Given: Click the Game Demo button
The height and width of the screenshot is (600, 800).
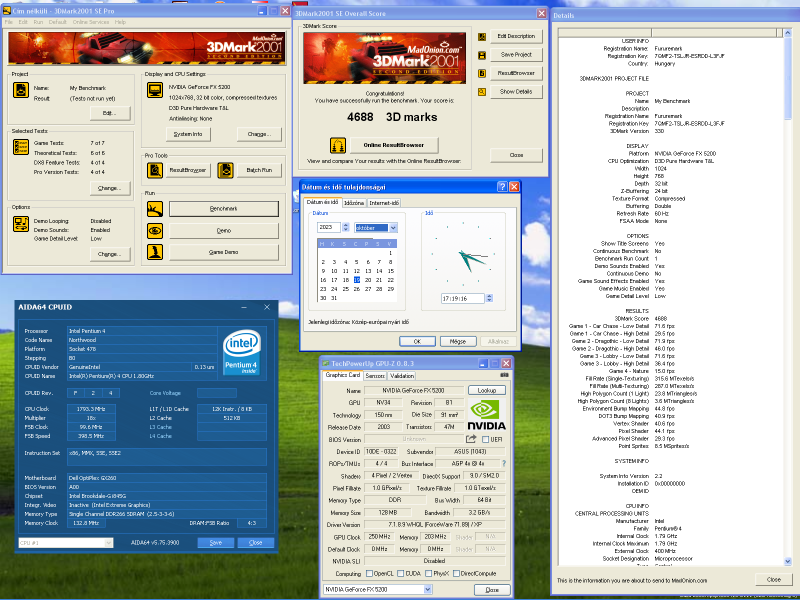Looking at the screenshot, I should coord(224,252).
